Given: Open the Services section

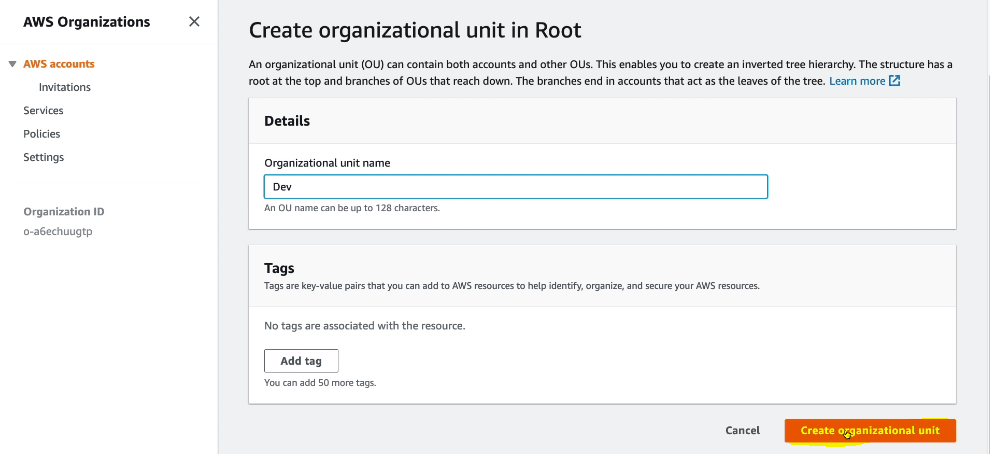Looking at the screenshot, I should (x=43, y=110).
